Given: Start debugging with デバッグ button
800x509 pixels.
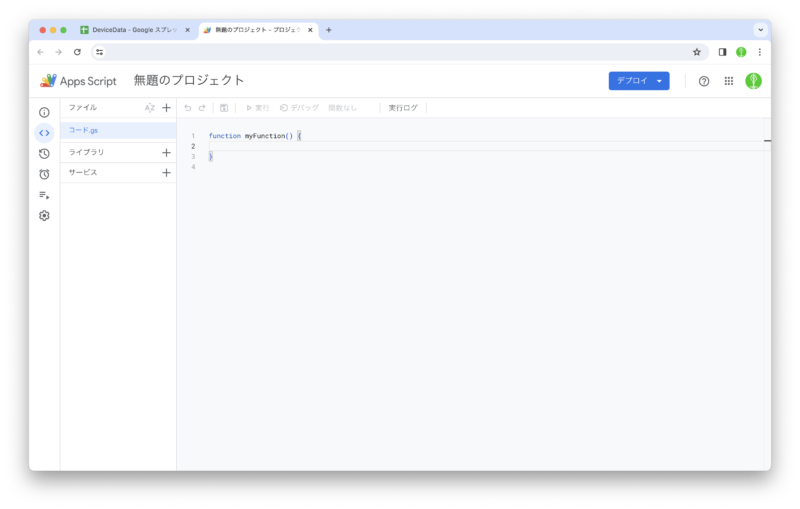Looking at the screenshot, I should tap(299, 108).
